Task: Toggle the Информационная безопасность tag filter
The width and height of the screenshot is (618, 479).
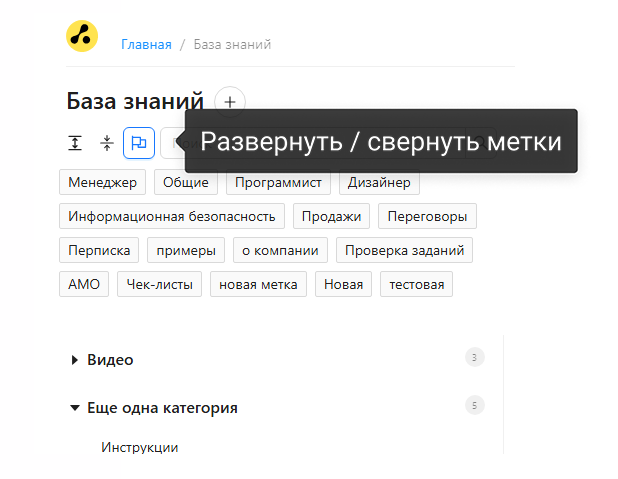Action: tap(172, 216)
